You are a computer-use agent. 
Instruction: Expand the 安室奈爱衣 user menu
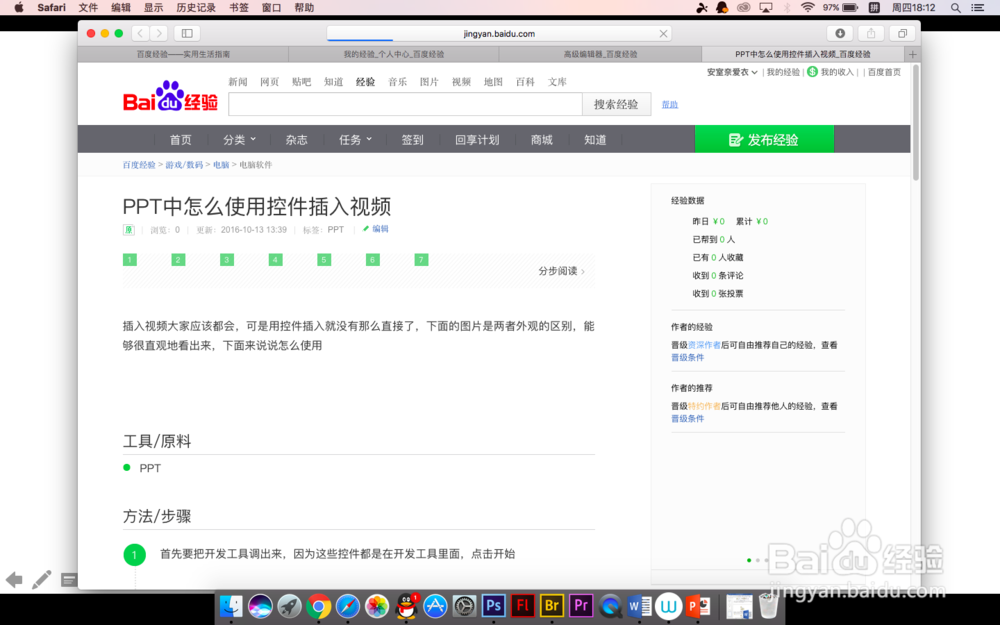(x=732, y=72)
